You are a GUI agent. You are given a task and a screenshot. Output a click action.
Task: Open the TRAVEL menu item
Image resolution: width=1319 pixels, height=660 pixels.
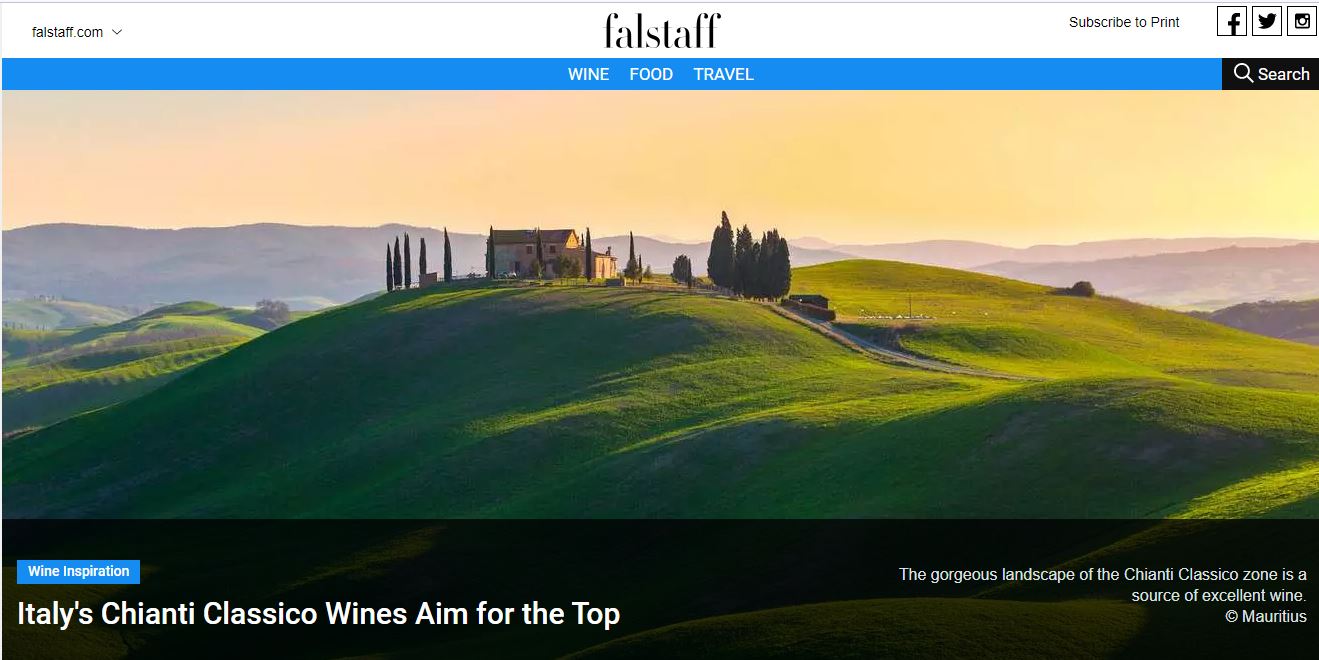point(723,74)
